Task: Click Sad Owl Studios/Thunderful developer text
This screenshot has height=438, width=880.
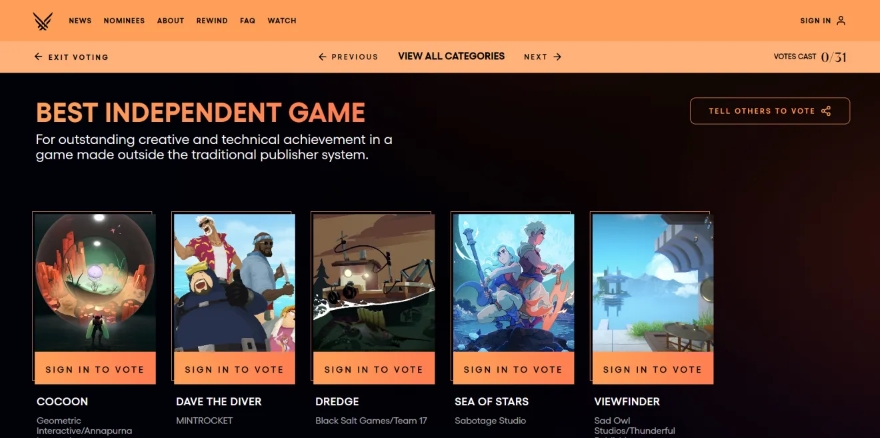Action: 635,426
